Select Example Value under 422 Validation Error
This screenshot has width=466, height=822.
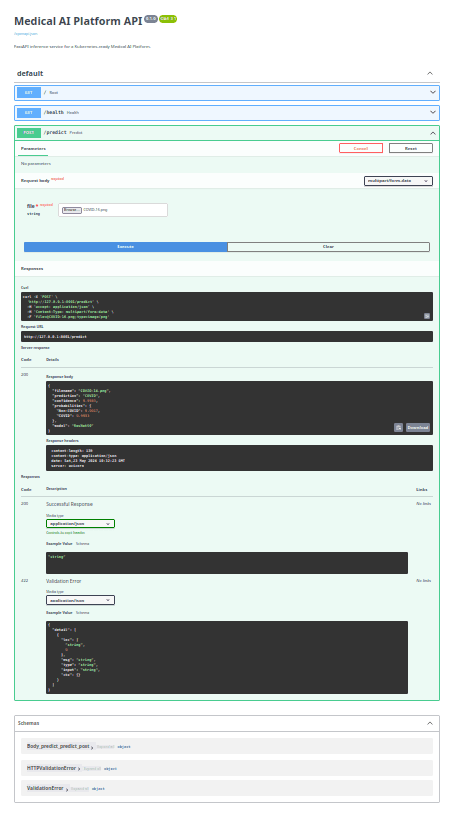tap(59, 613)
